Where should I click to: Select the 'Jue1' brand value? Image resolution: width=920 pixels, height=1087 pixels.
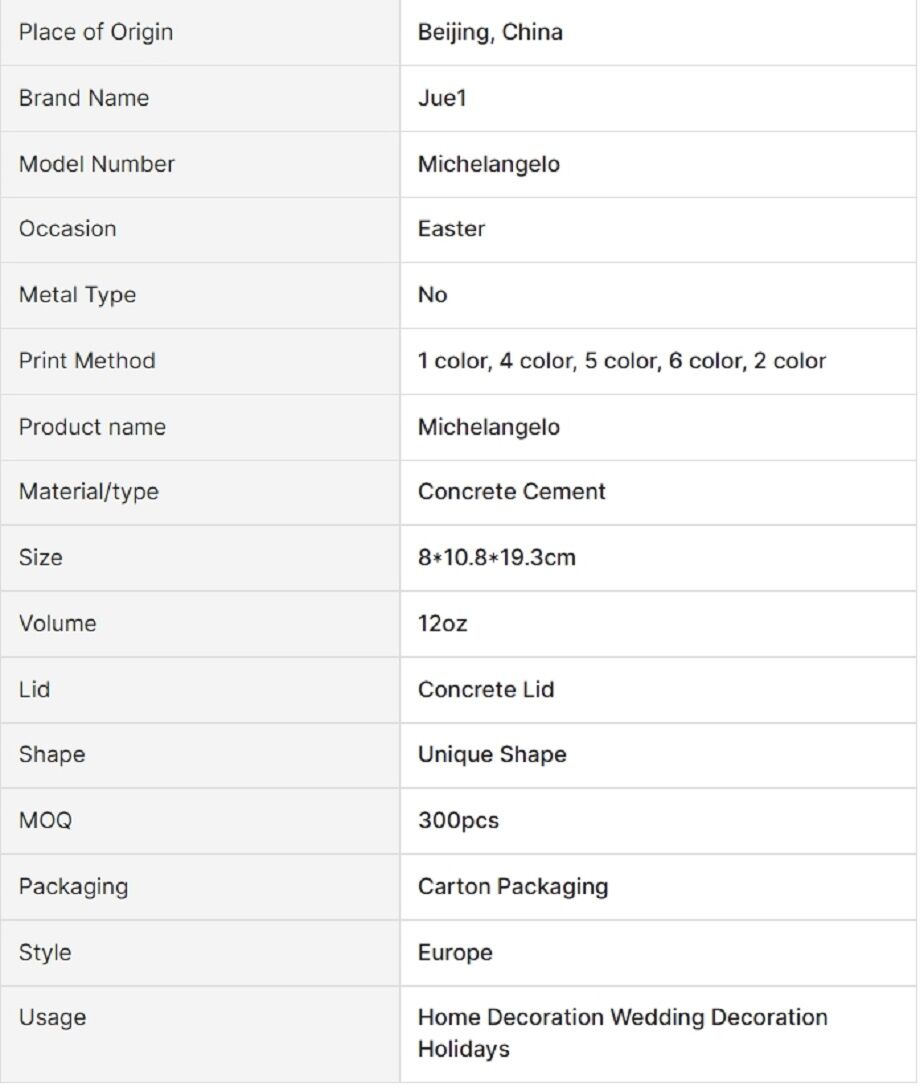pos(442,98)
